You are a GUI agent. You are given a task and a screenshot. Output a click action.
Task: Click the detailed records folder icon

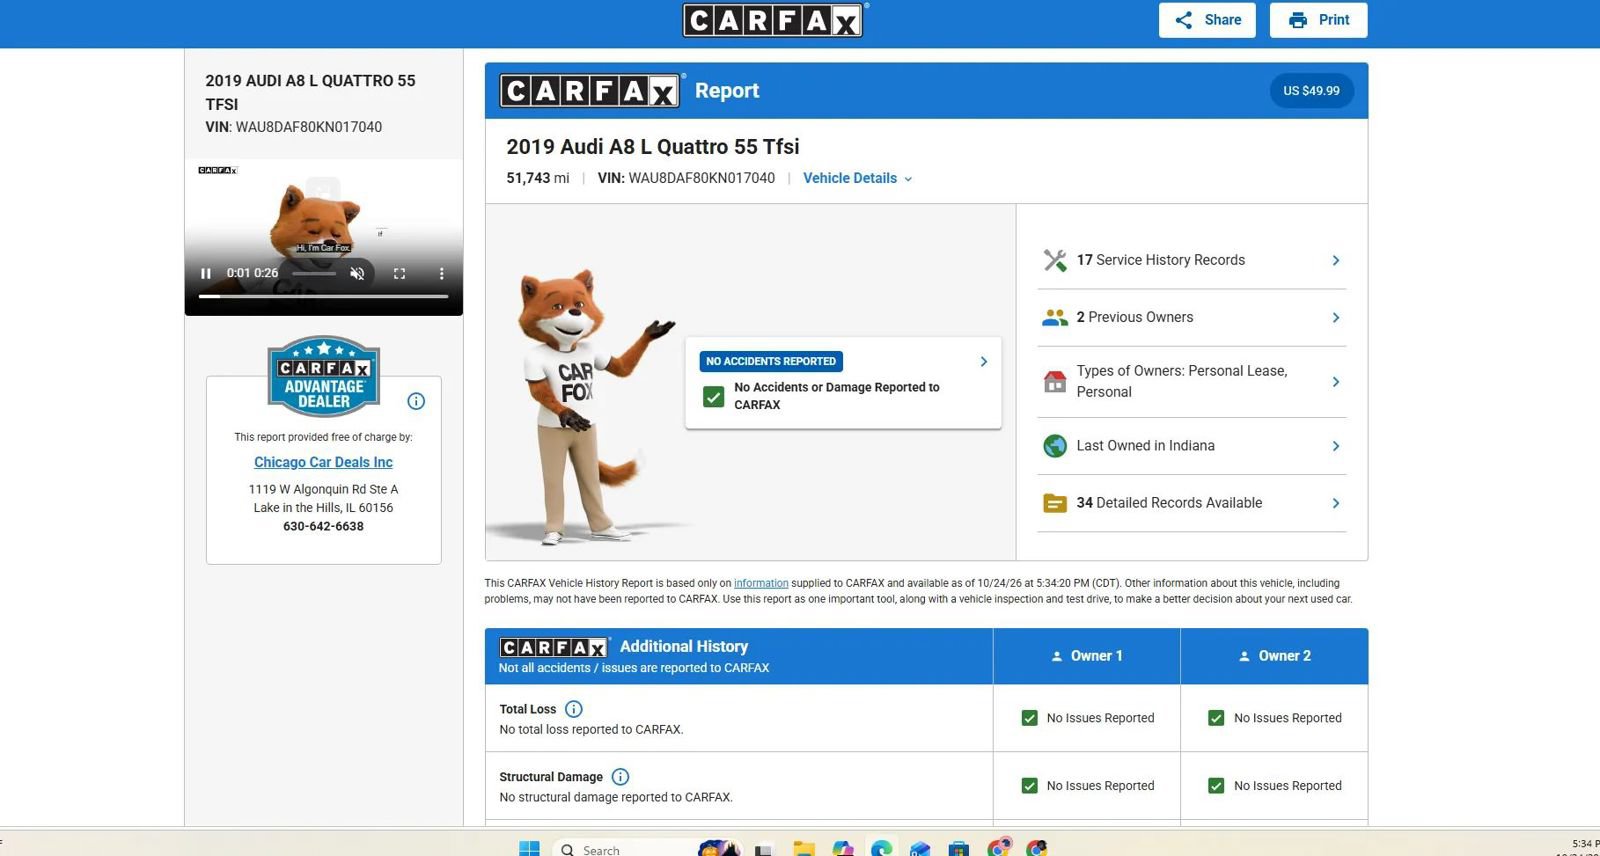click(x=1055, y=503)
